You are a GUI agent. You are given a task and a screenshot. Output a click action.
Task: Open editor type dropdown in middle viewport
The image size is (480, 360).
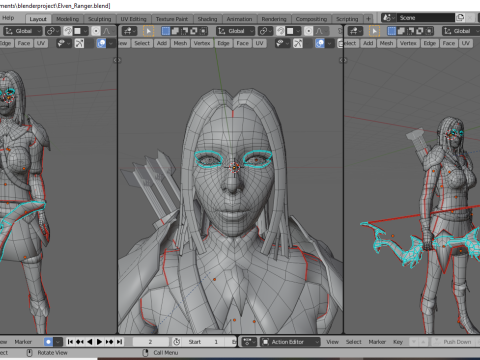point(129,31)
